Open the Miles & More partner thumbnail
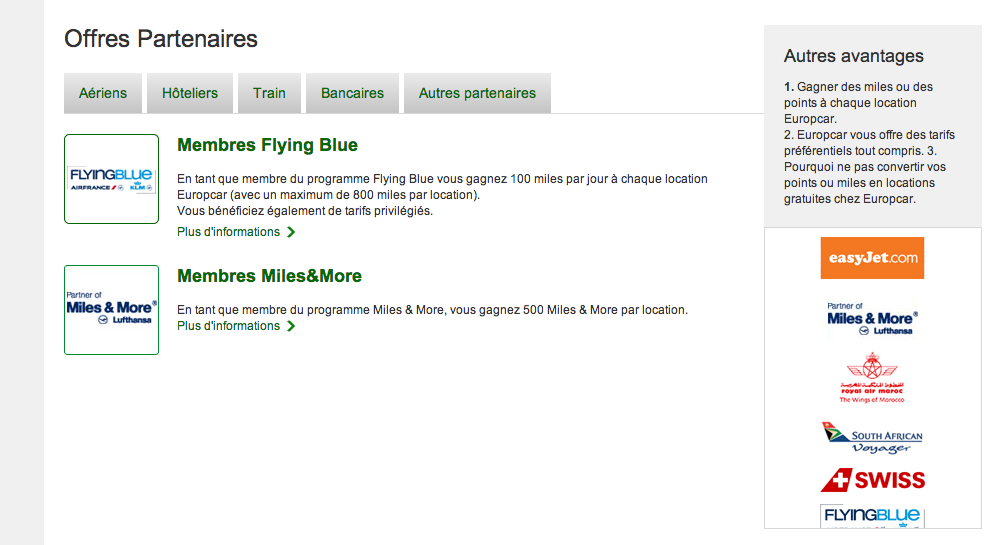 coord(111,310)
